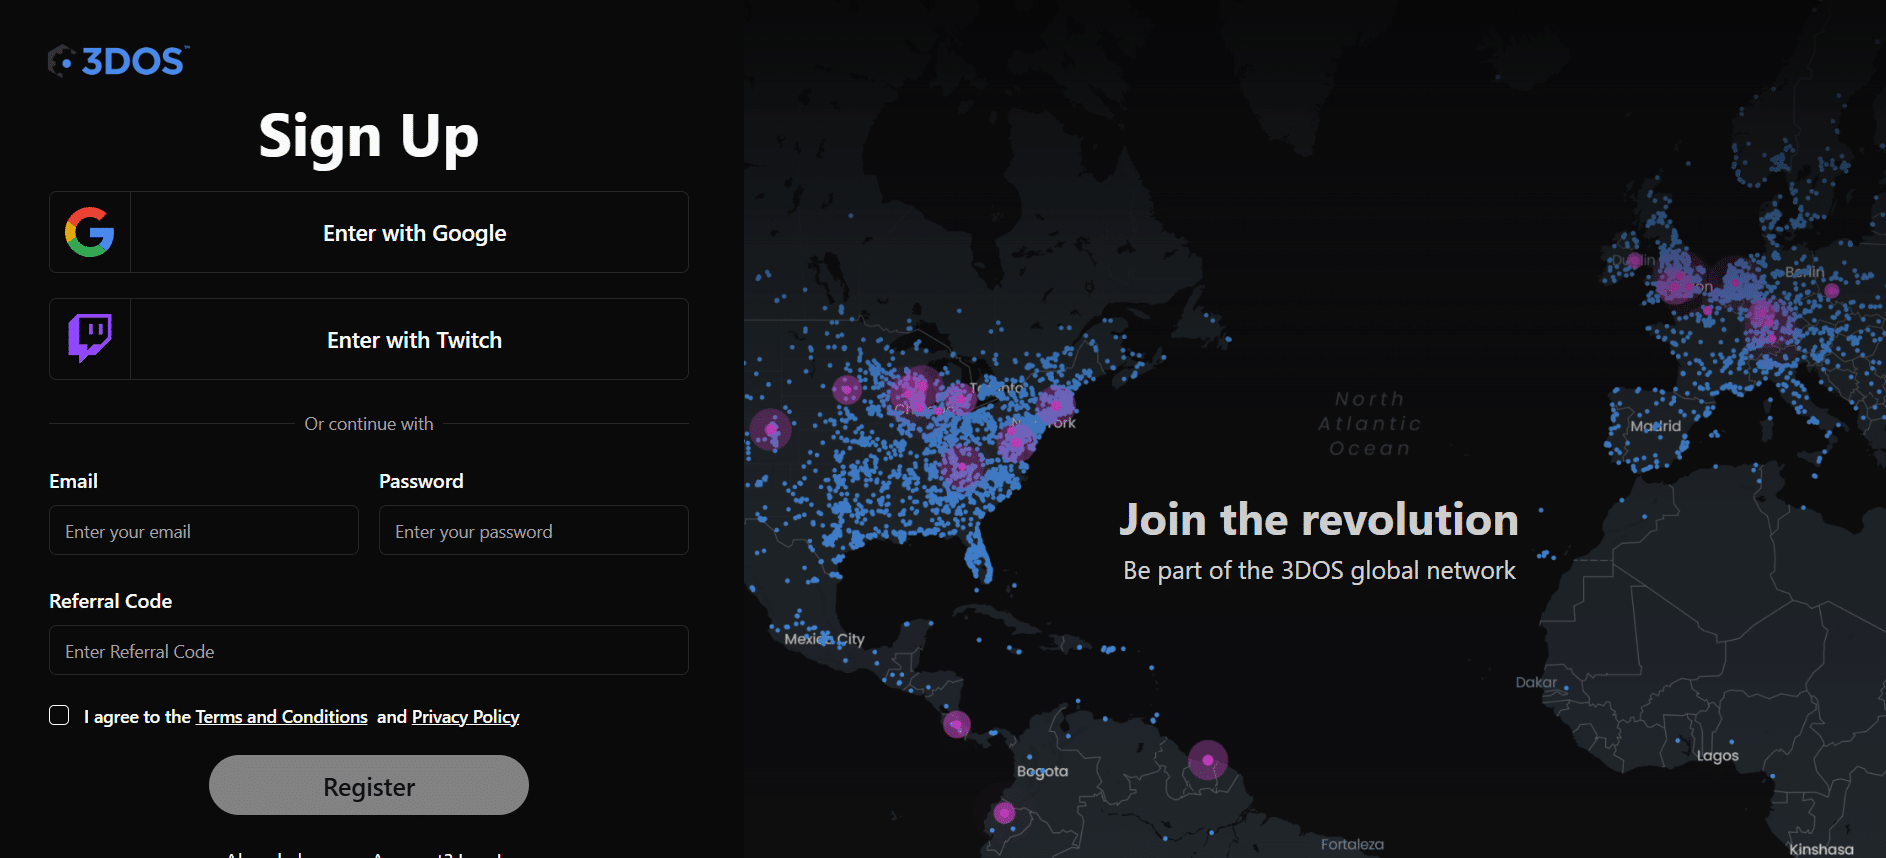Click the Password field label

pos(421,481)
